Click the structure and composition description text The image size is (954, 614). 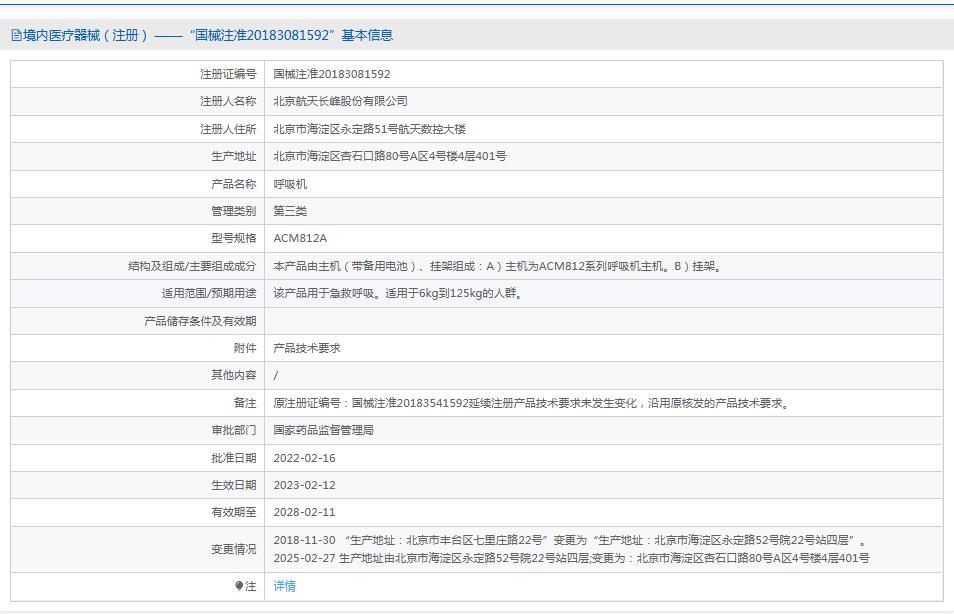pyautogui.click(x=497, y=266)
